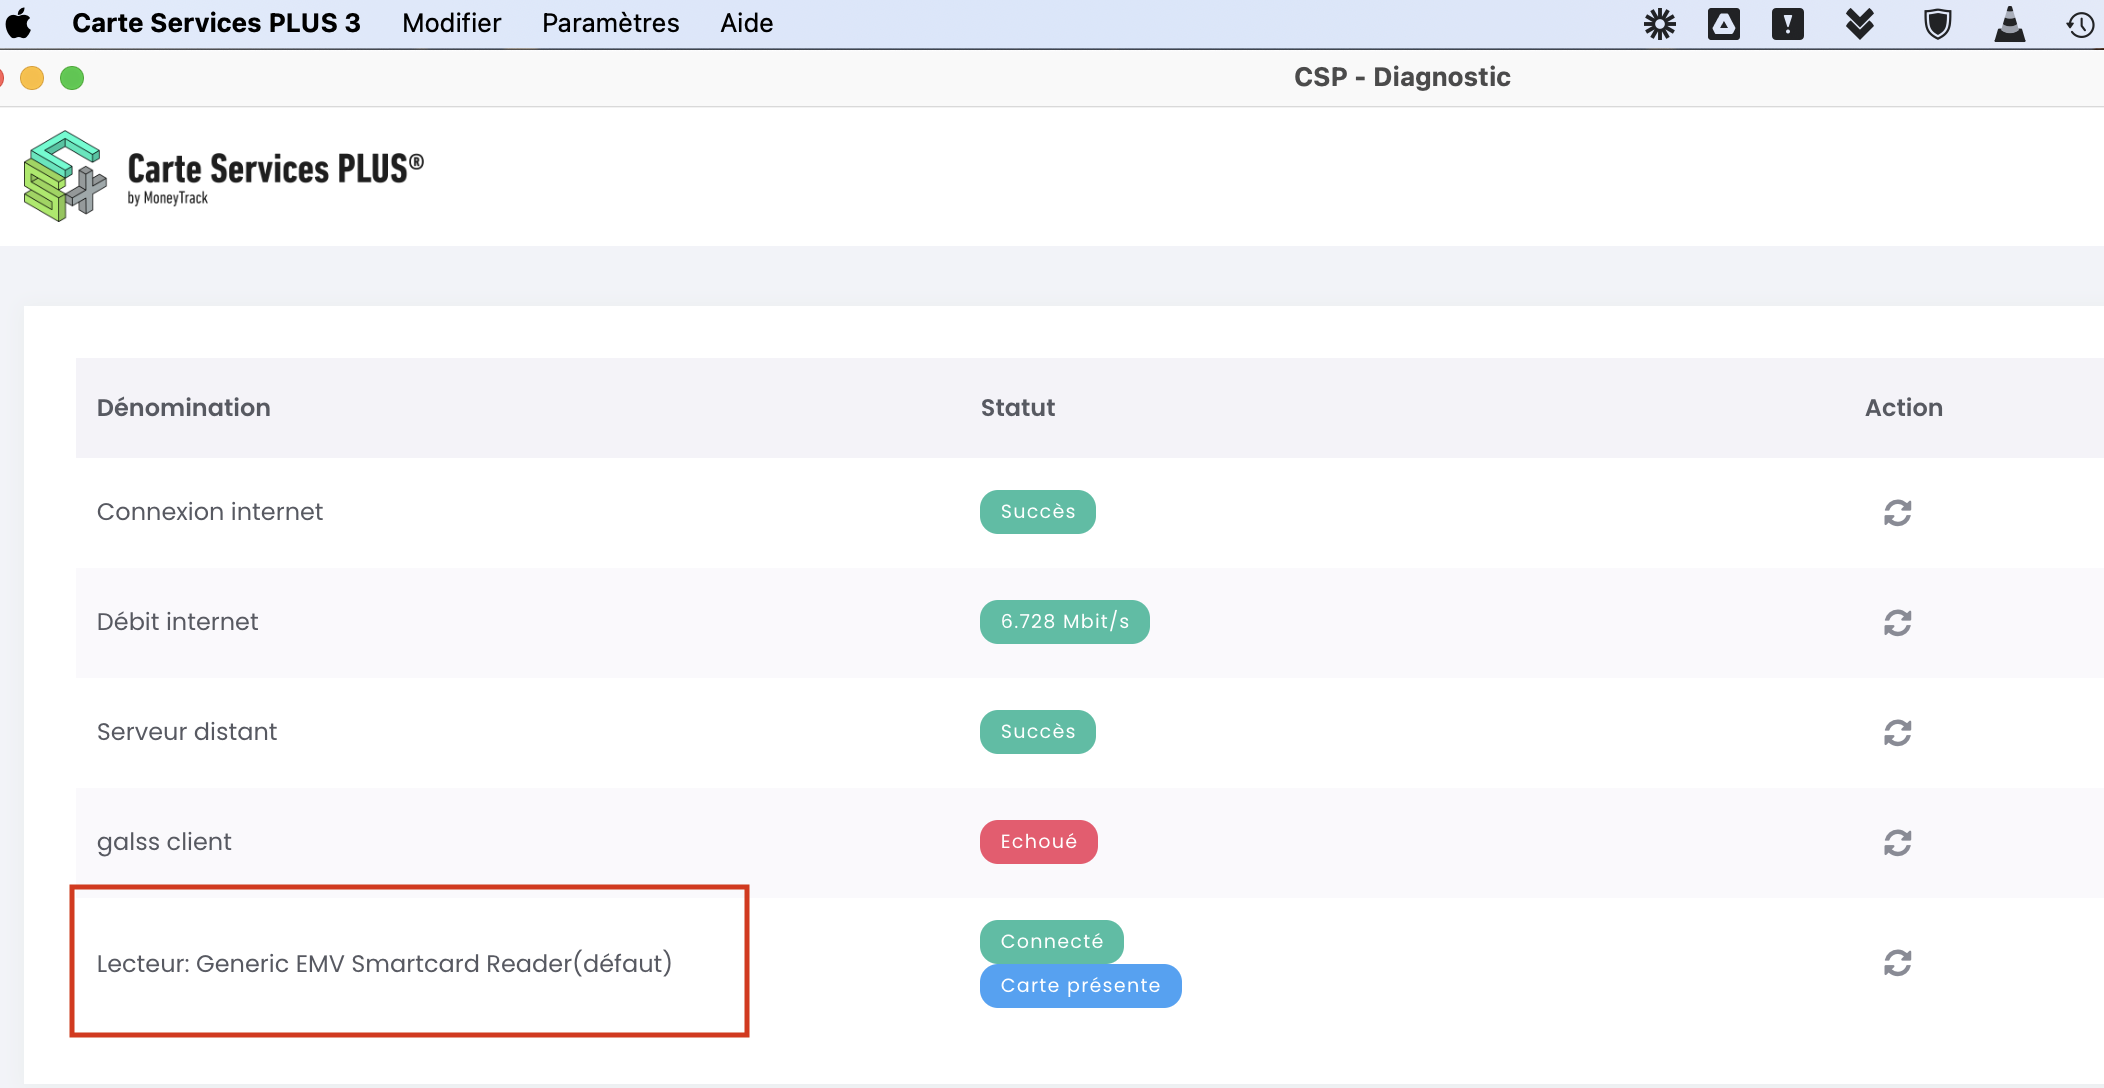
Task: Open the VLC cone menu bar icon
Action: click(x=2009, y=23)
